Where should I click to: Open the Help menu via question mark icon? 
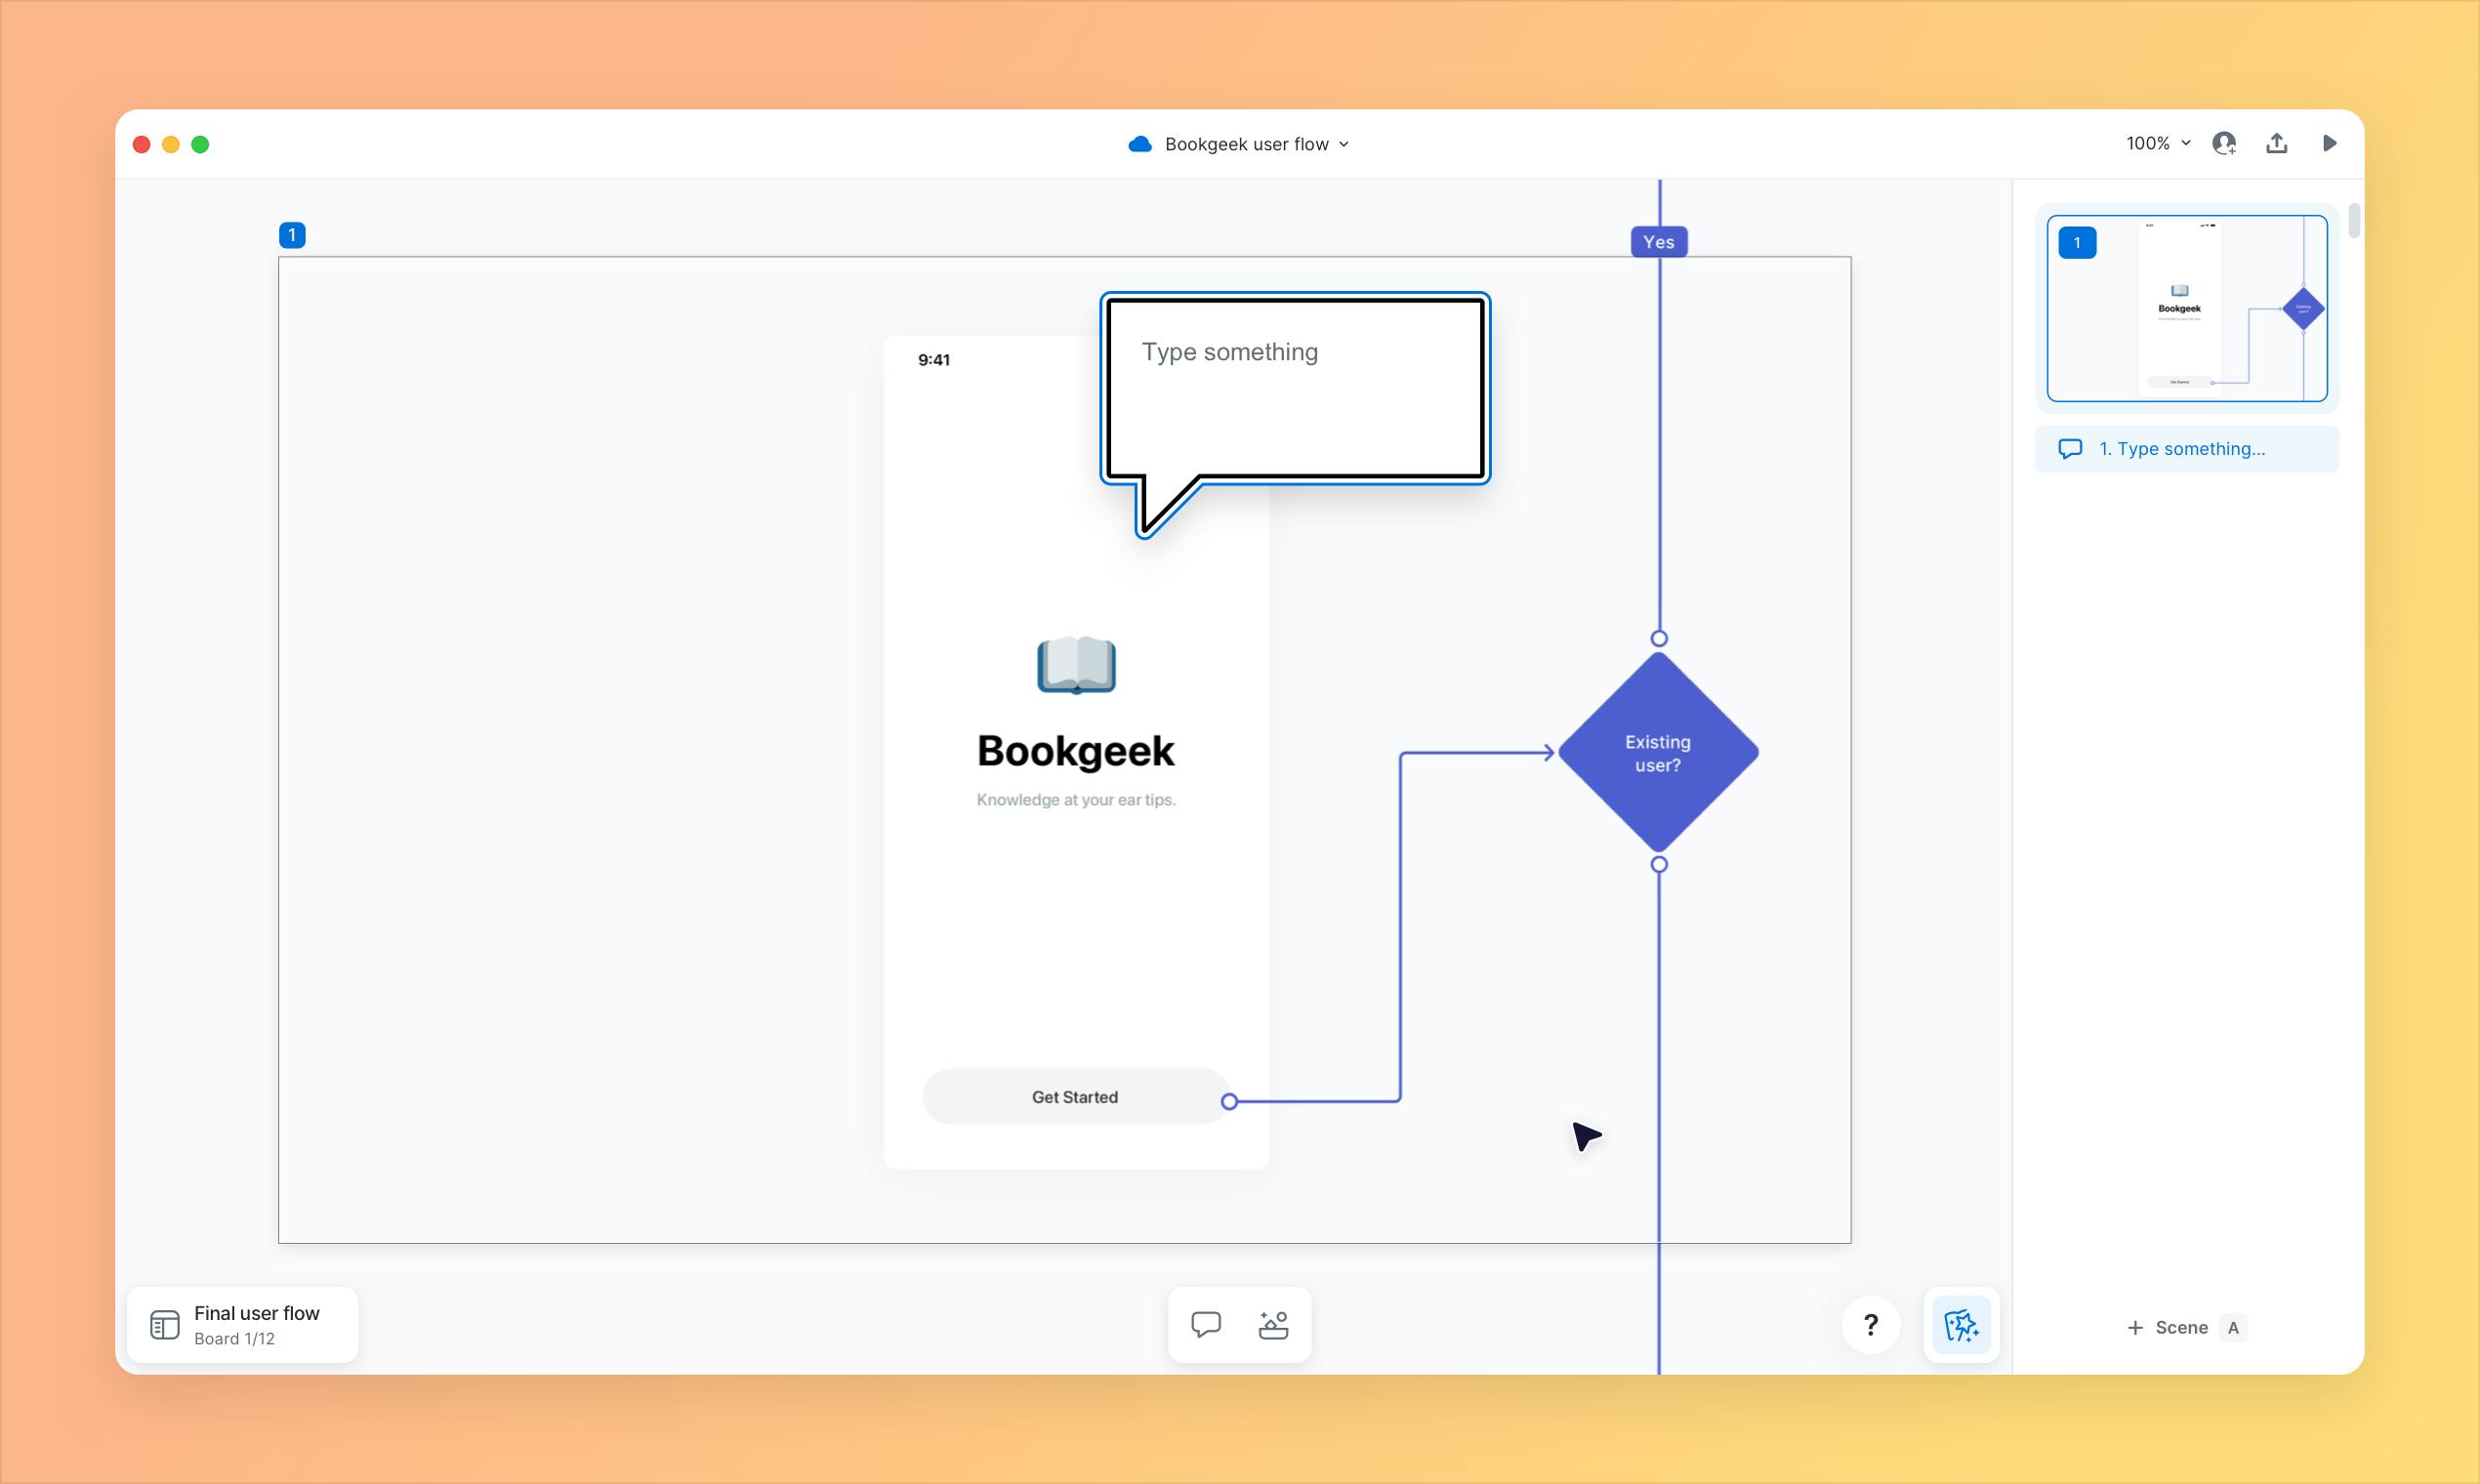click(x=1871, y=1324)
